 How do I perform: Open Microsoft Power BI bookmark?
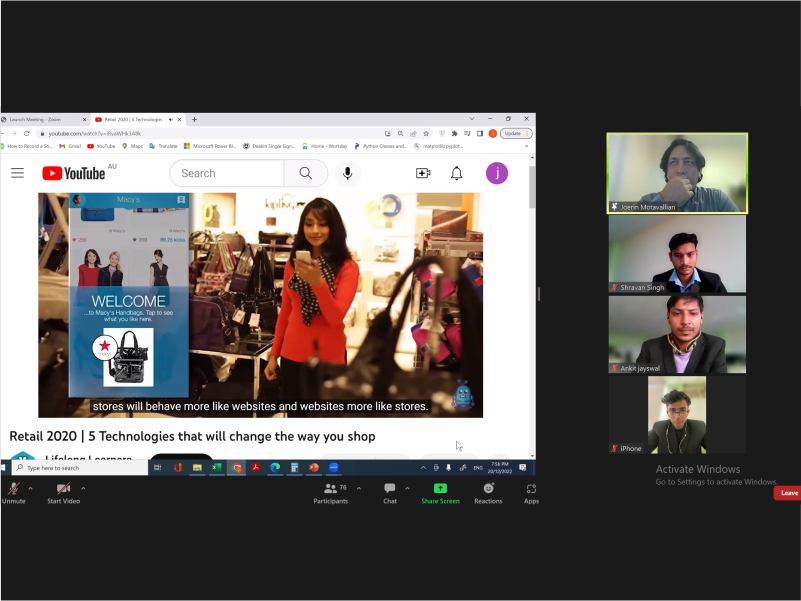210,146
